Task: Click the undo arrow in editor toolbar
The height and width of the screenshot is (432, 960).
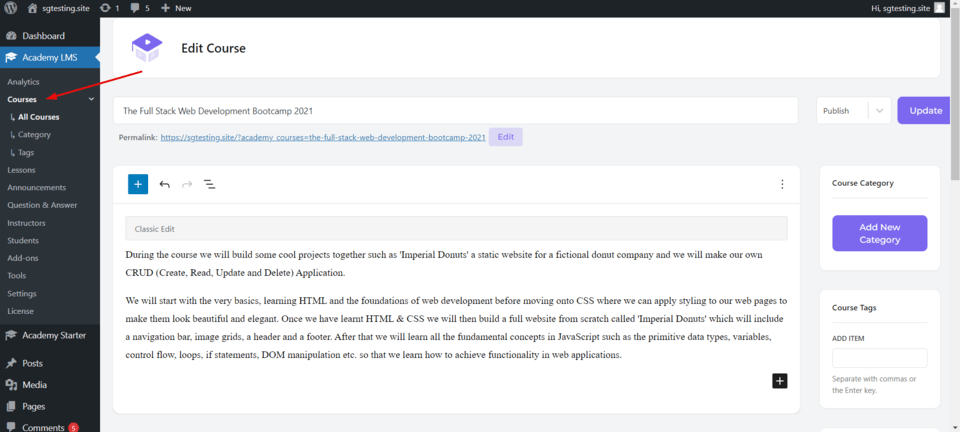Action: 164,184
